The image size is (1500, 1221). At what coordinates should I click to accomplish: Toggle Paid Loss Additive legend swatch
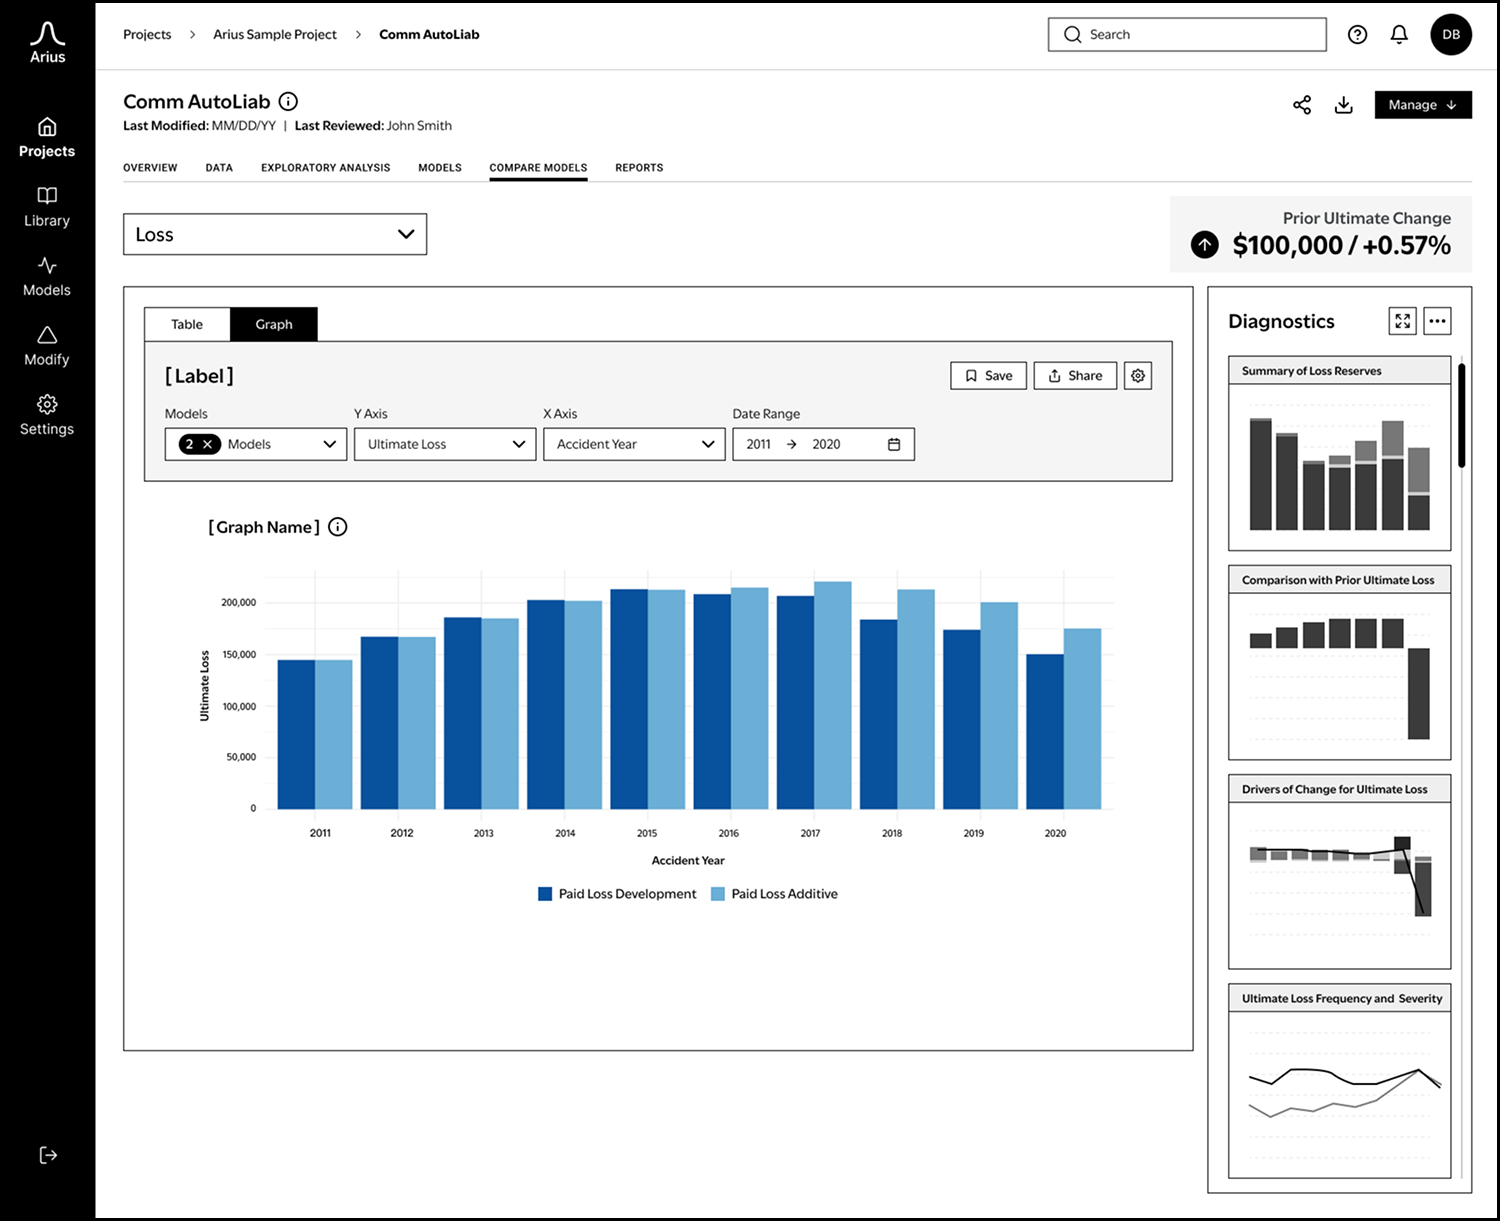[718, 894]
